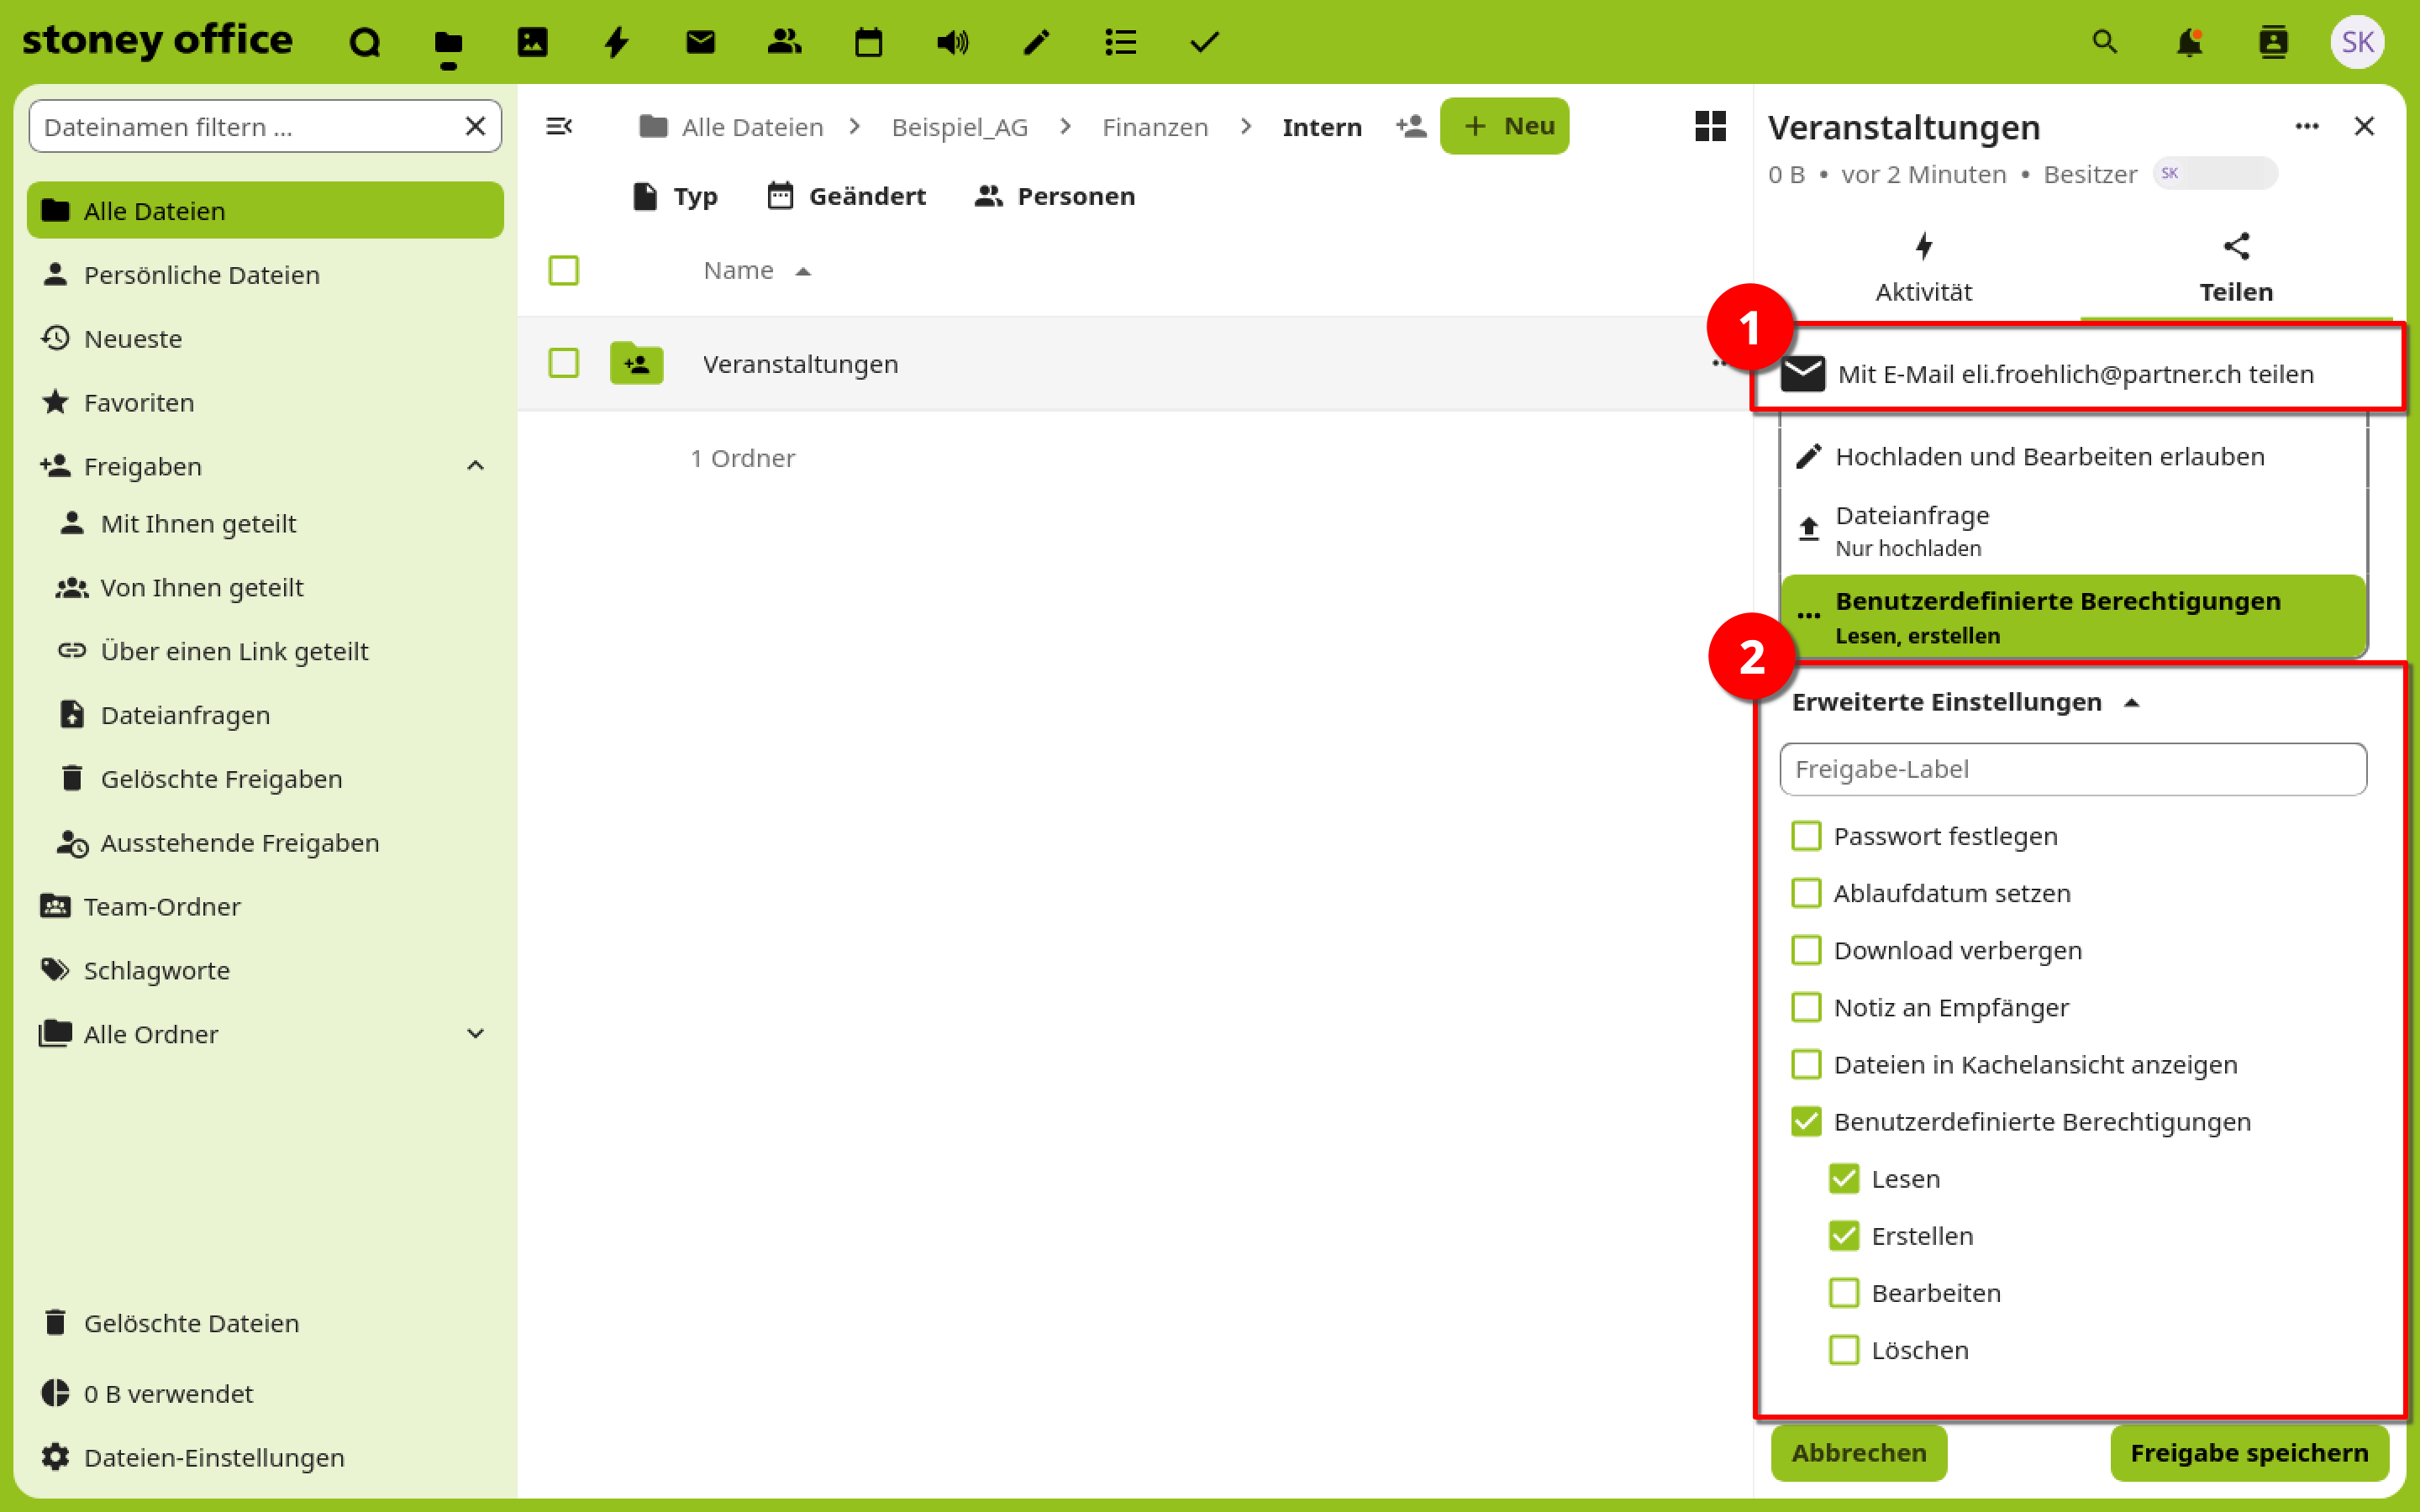Enable Passwort festlegen checkbox
Screen dimensions: 2420x1512
pyautogui.click(x=1806, y=836)
